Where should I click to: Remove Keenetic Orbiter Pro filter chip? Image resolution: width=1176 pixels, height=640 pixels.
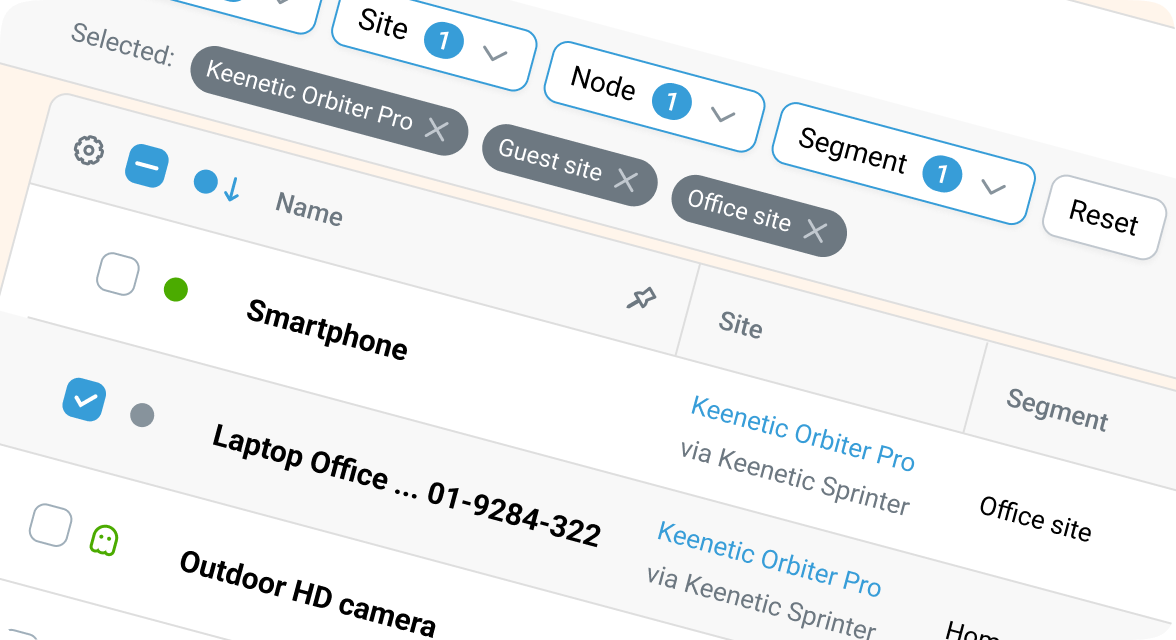[436, 130]
